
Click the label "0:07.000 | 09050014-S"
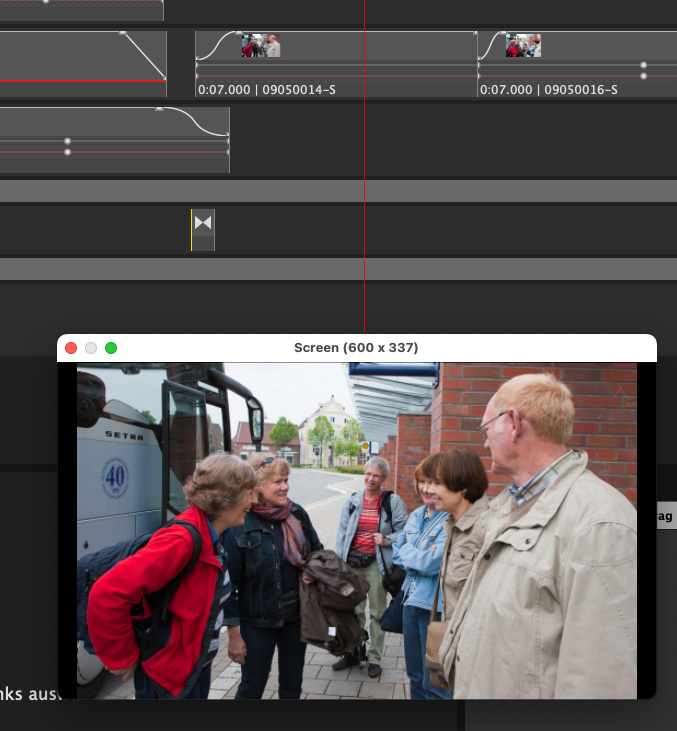[x=266, y=90]
